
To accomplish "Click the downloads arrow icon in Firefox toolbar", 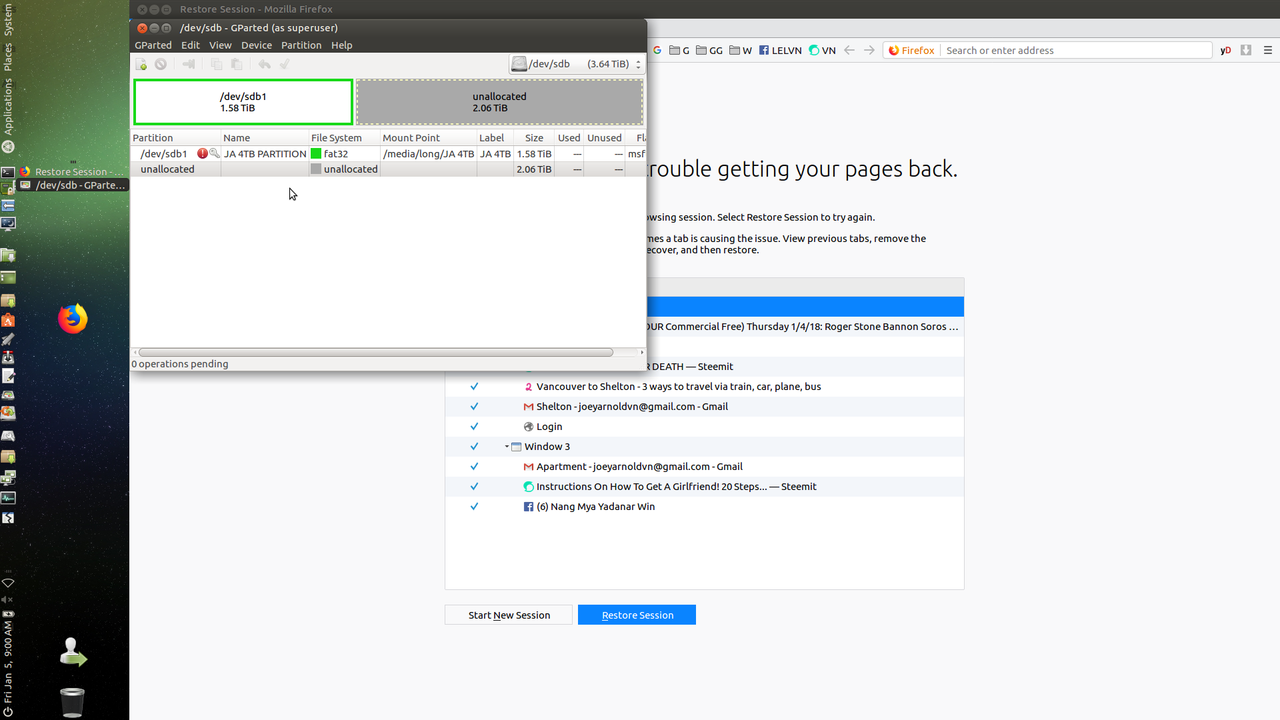I will click(1246, 50).
